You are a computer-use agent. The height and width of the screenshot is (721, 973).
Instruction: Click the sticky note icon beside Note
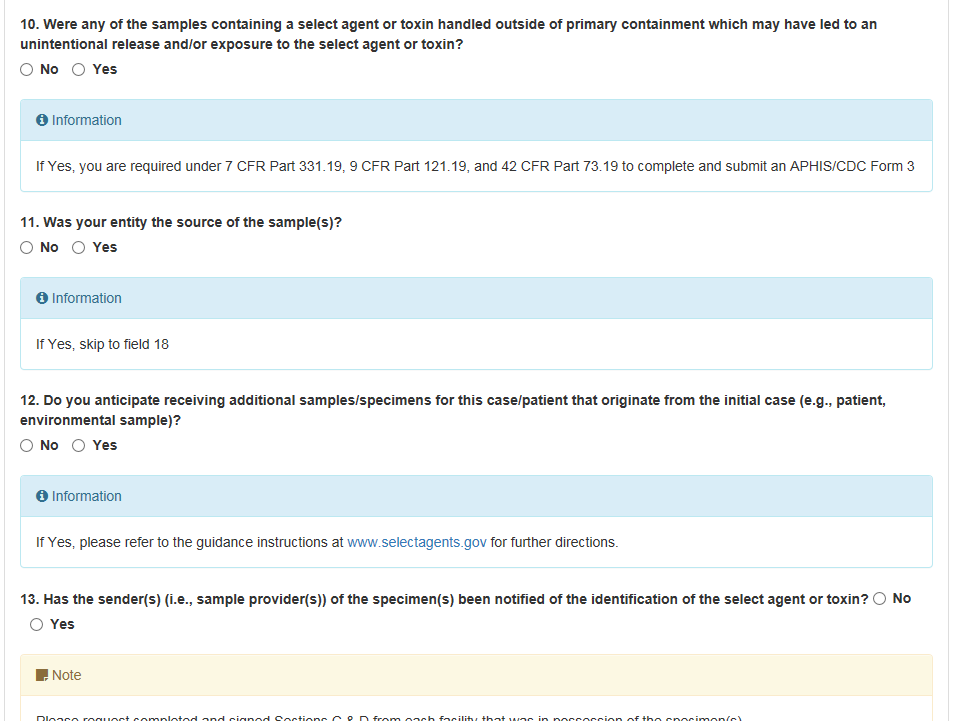click(42, 675)
